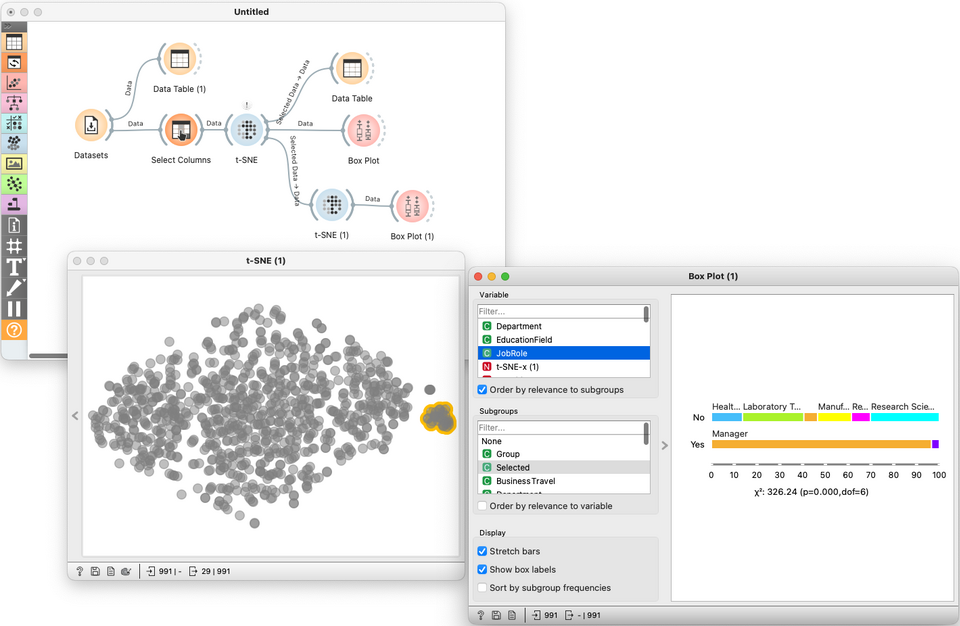
Task: Disable Stretch bars checkbox
Action: [482, 551]
